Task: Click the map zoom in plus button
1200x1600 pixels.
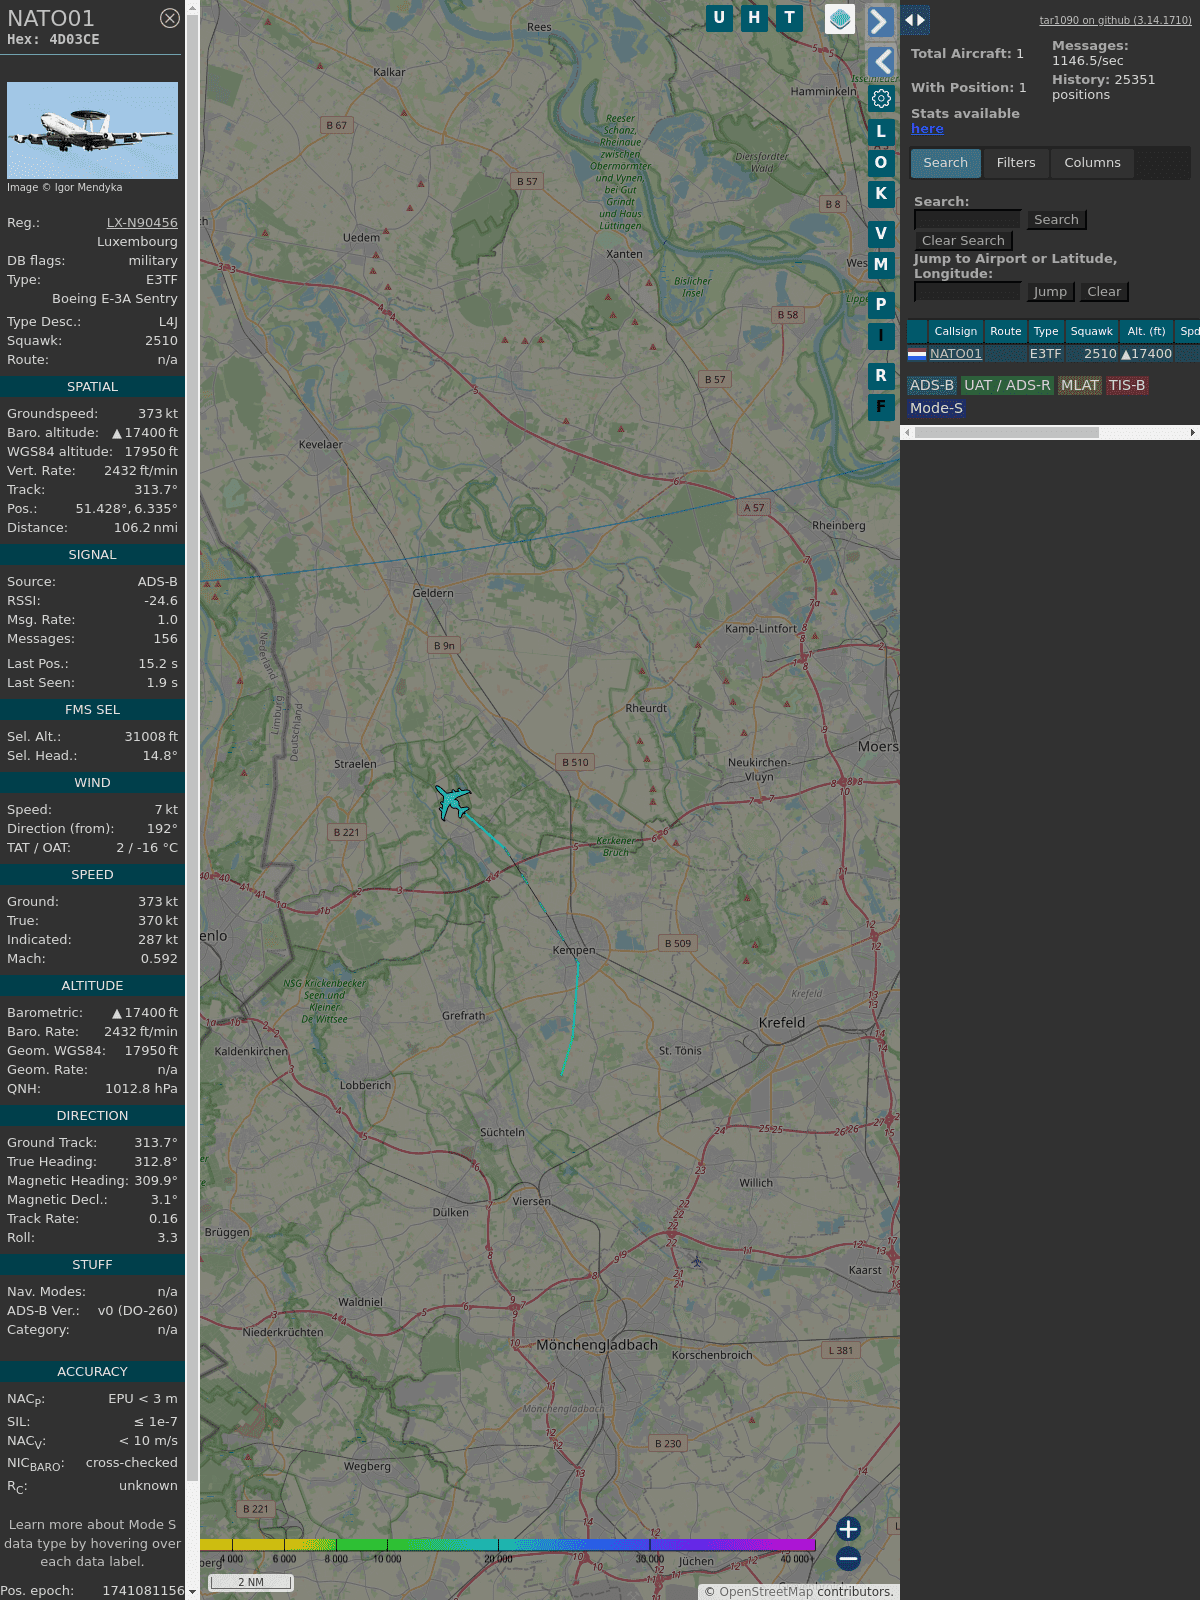Action: click(x=848, y=1528)
